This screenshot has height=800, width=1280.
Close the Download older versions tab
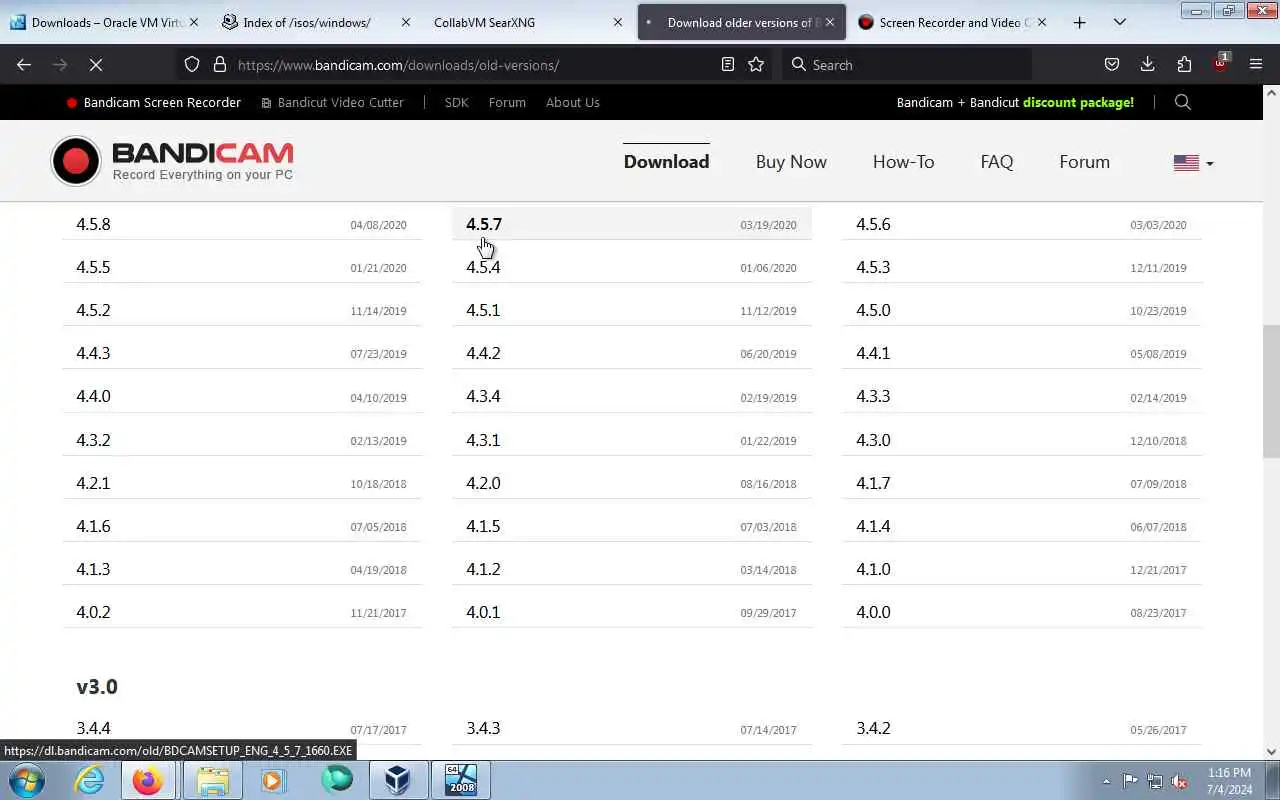tap(829, 22)
